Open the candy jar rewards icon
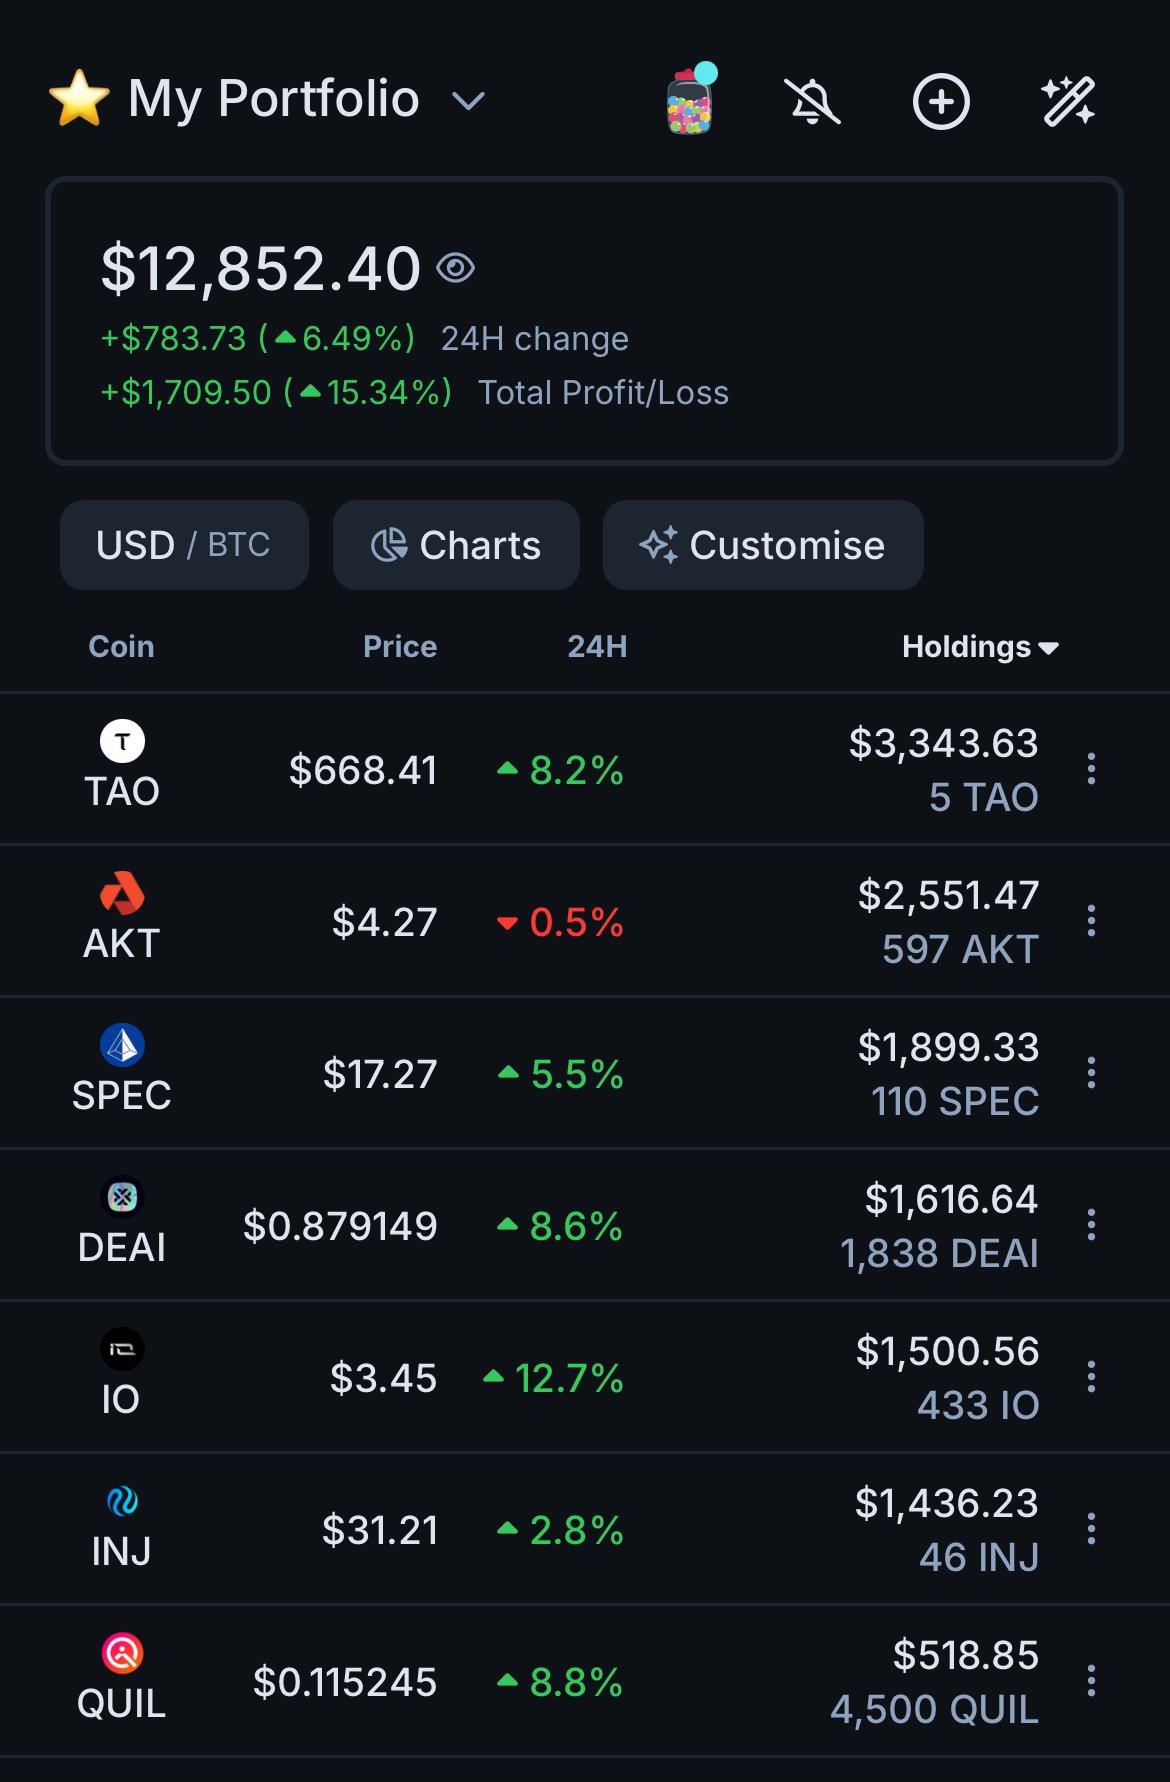 click(689, 102)
